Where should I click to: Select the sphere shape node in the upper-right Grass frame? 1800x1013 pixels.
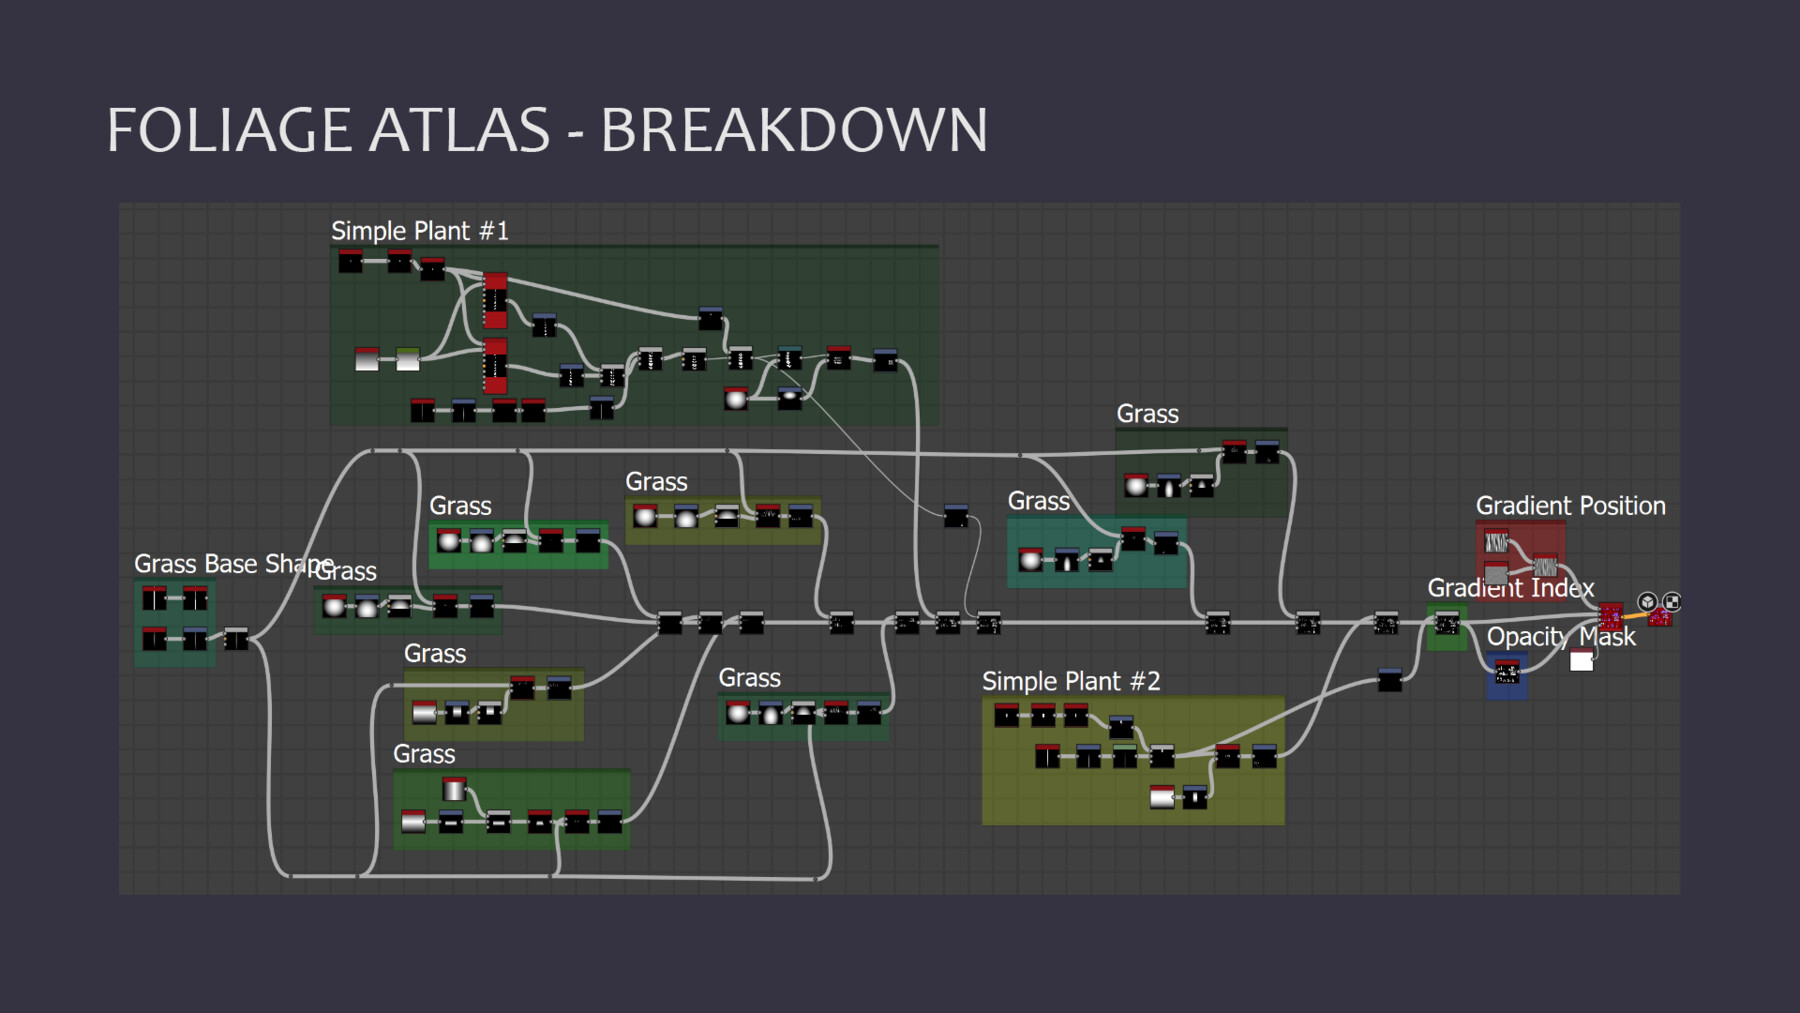coord(1137,485)
